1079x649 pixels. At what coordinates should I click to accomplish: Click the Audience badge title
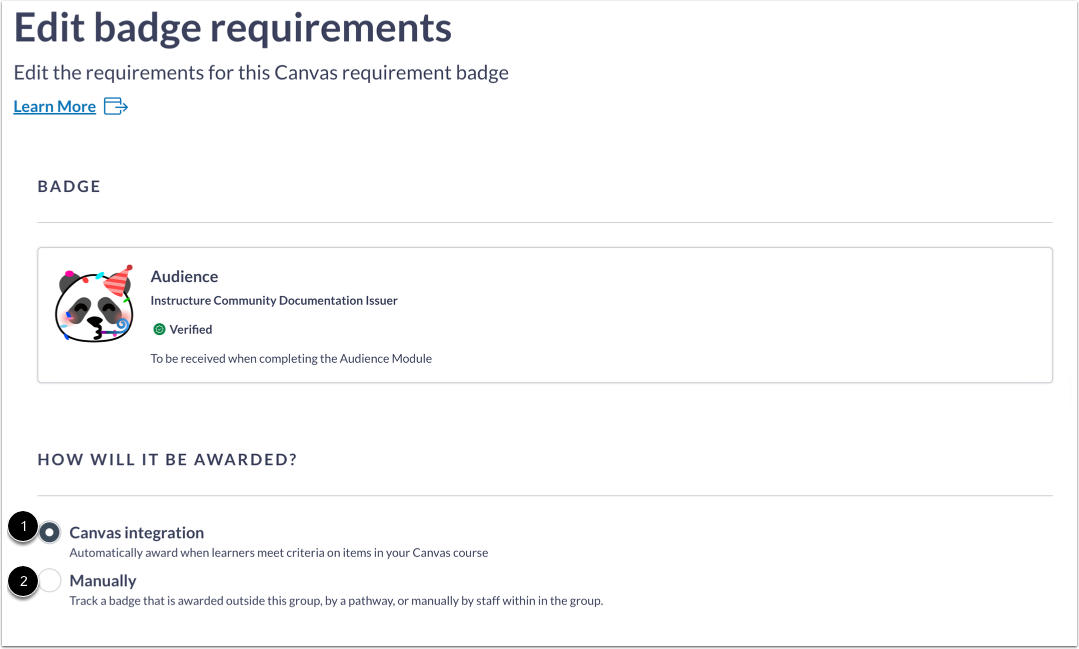tap(184, 276)
